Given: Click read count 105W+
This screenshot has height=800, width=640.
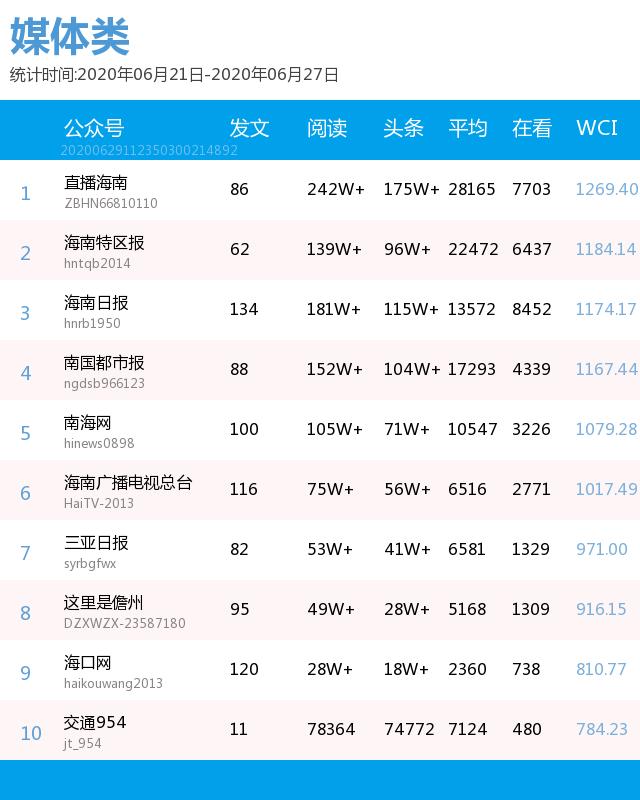Looking at the screenshot, I should point(334,429).
